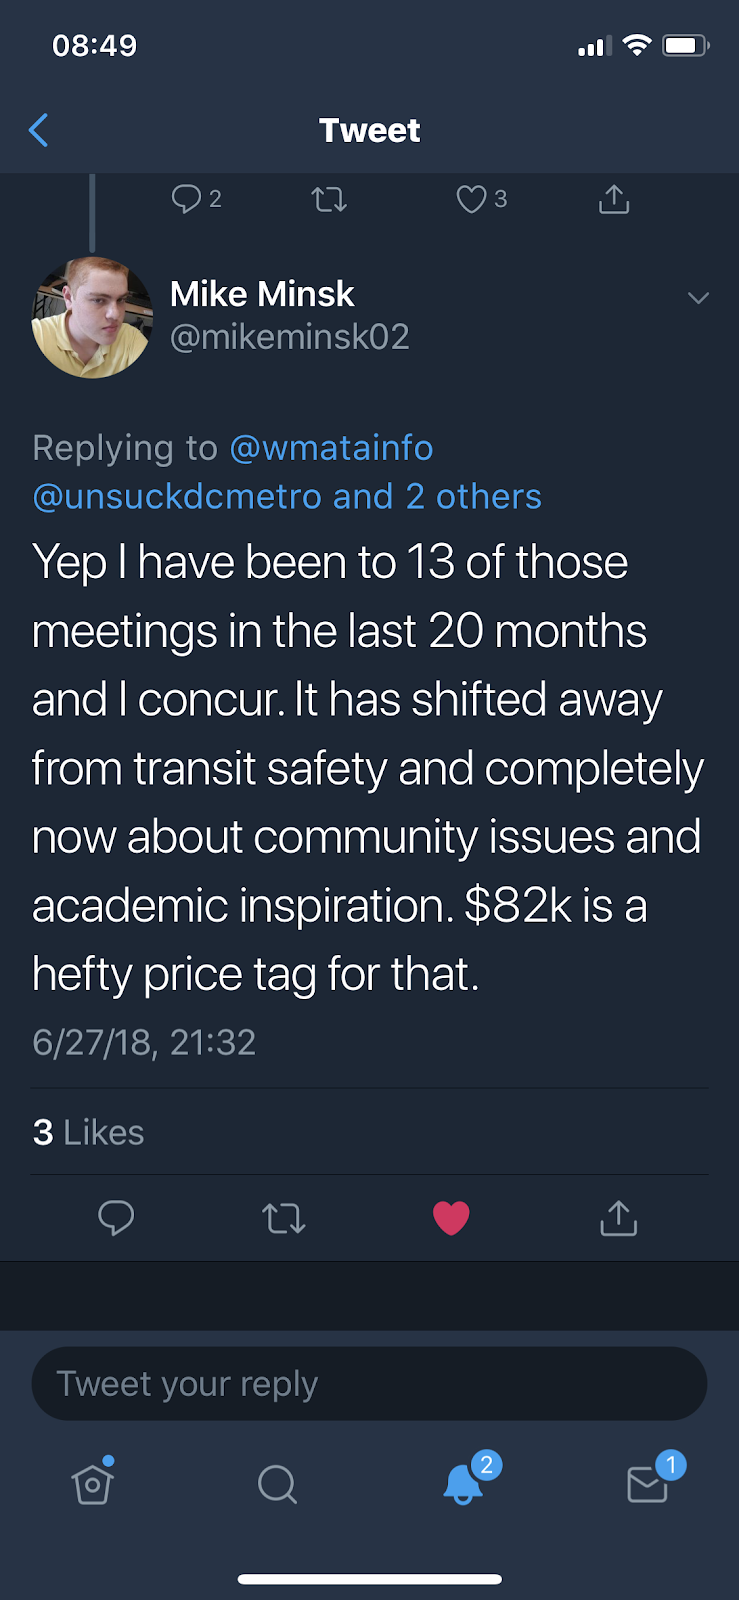Unlike the tweet with red heart
Screen dimensions: 739x1600
click(x=451, y=1218)
